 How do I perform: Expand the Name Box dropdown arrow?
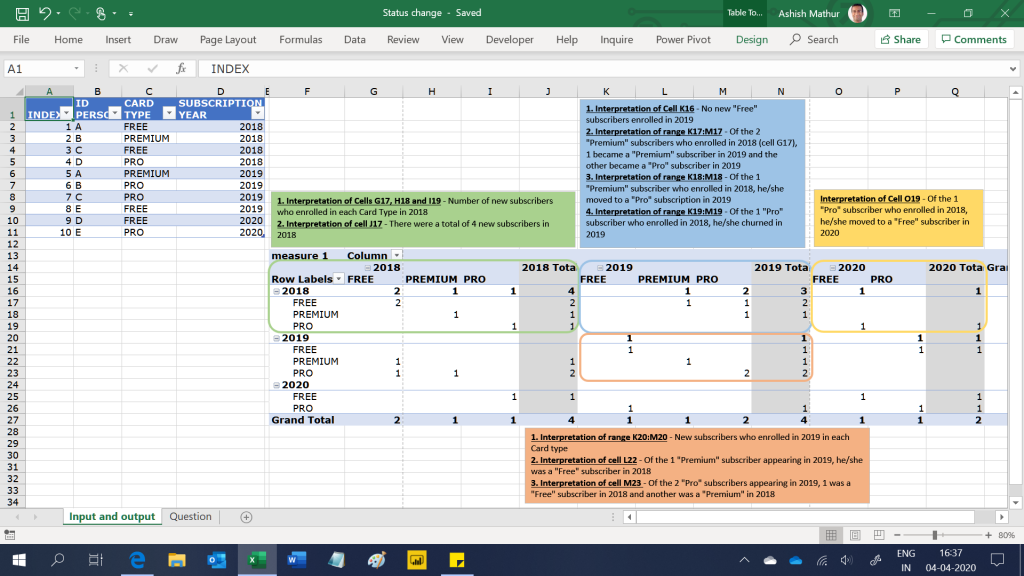click(76, 69)
